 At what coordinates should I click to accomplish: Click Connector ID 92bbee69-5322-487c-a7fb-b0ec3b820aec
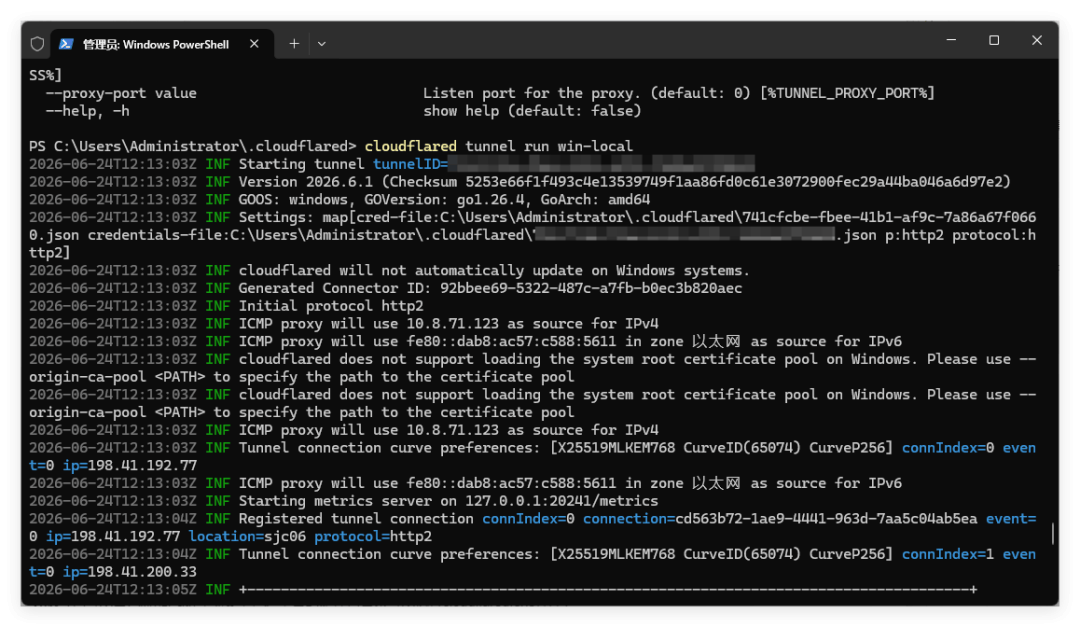[591, 288]
